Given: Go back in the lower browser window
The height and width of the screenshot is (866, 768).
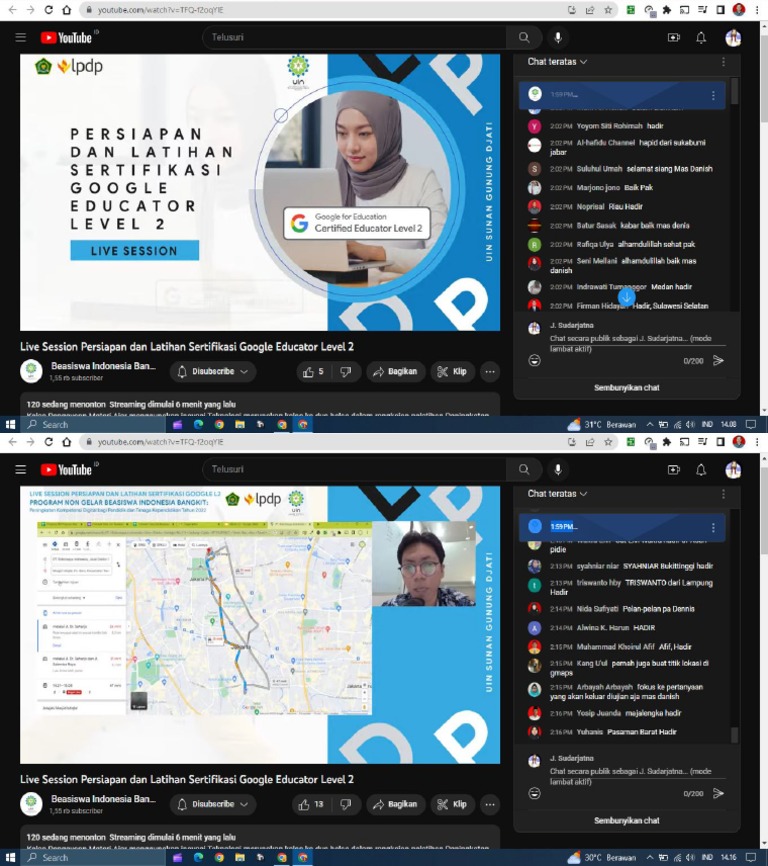Looking at the screenshot, I should coord(12,442).
